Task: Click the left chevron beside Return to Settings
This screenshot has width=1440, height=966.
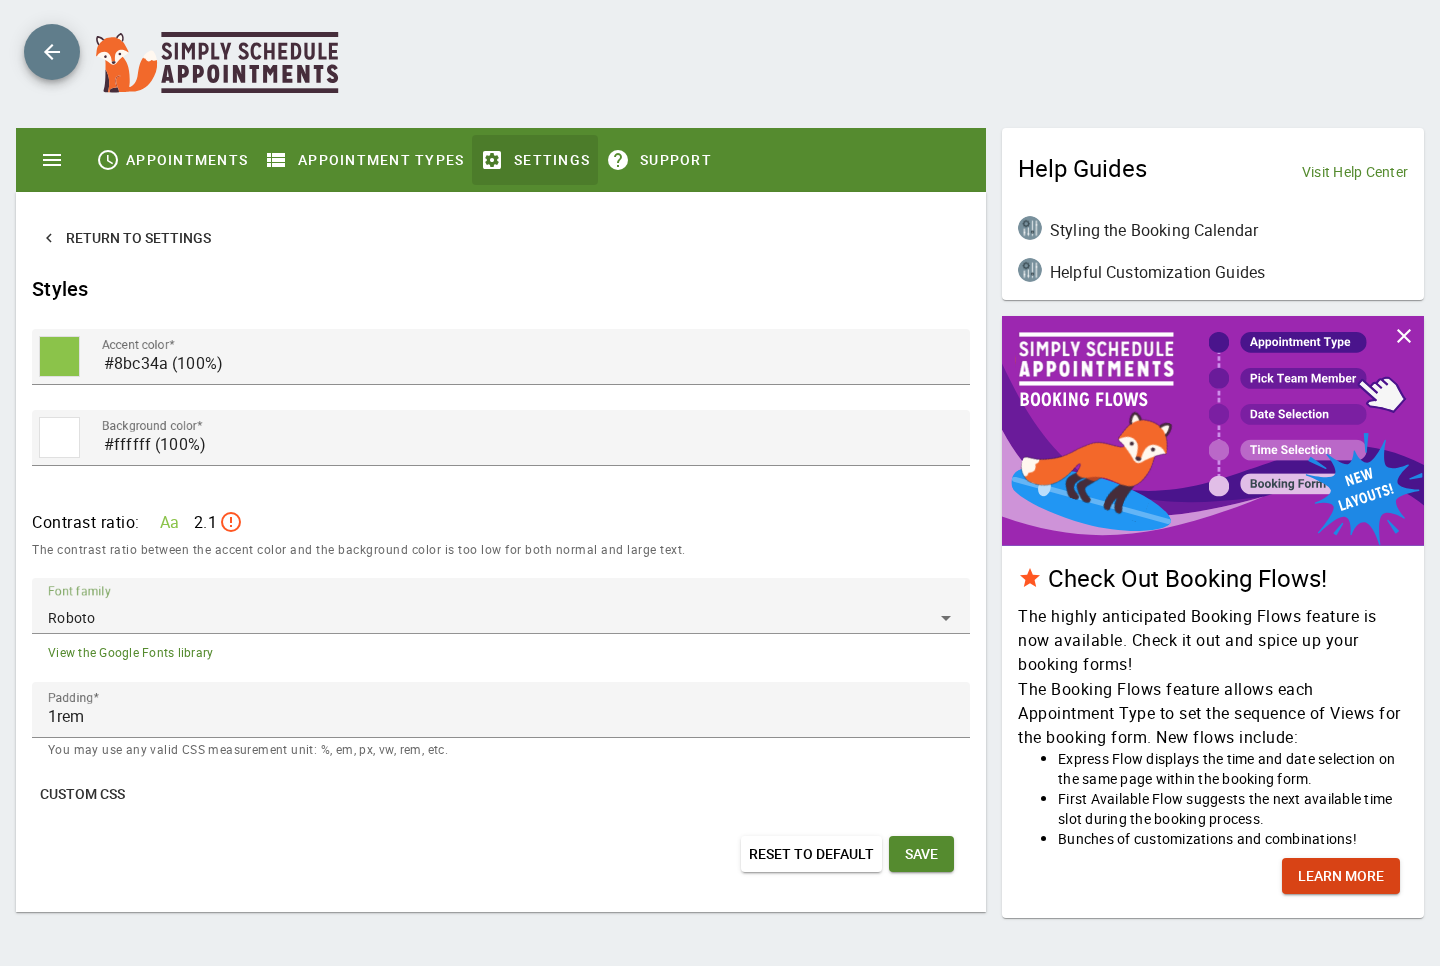Action: click(49, 238)
